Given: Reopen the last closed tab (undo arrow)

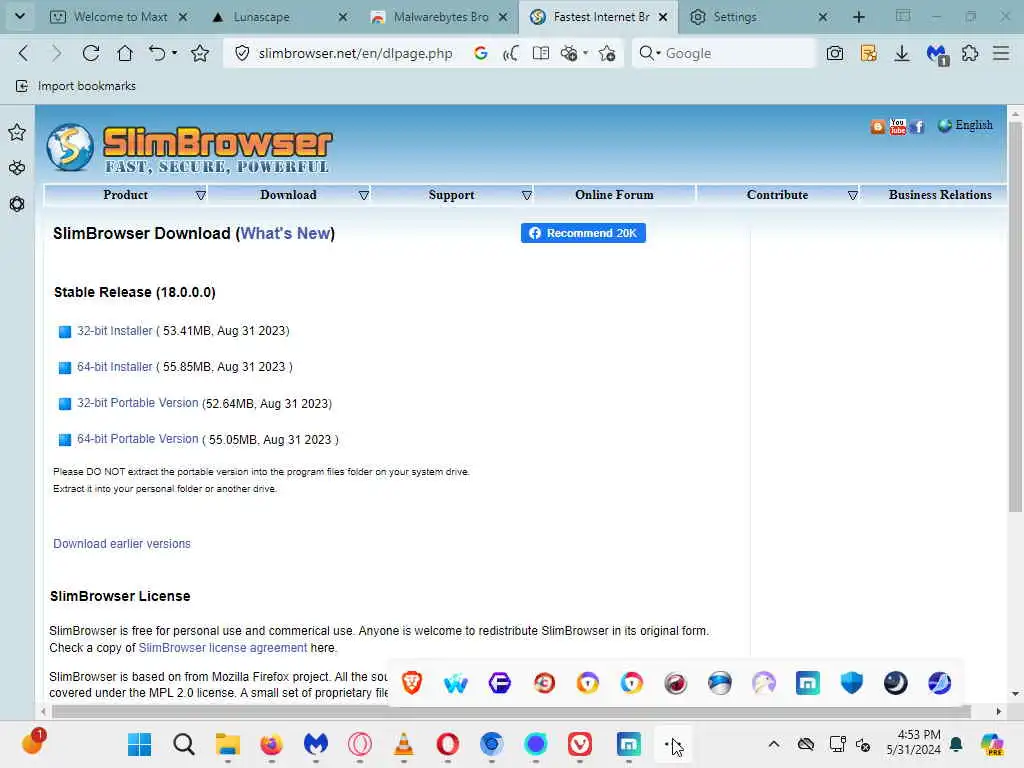Looking at the screenshot, I should [x=157, y=53].
